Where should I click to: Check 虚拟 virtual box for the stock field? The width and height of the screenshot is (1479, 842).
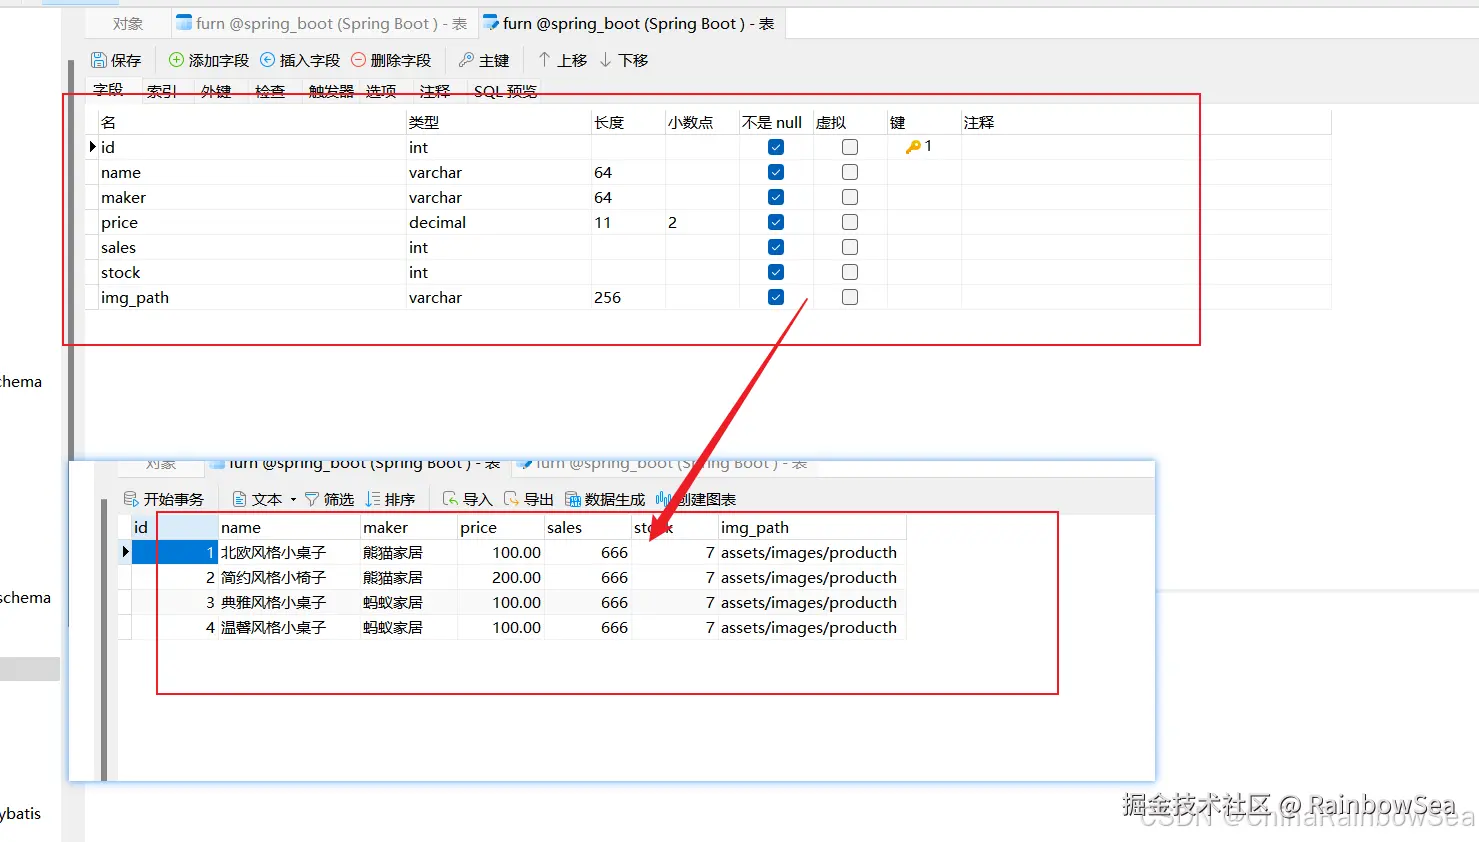coord(850,272)
